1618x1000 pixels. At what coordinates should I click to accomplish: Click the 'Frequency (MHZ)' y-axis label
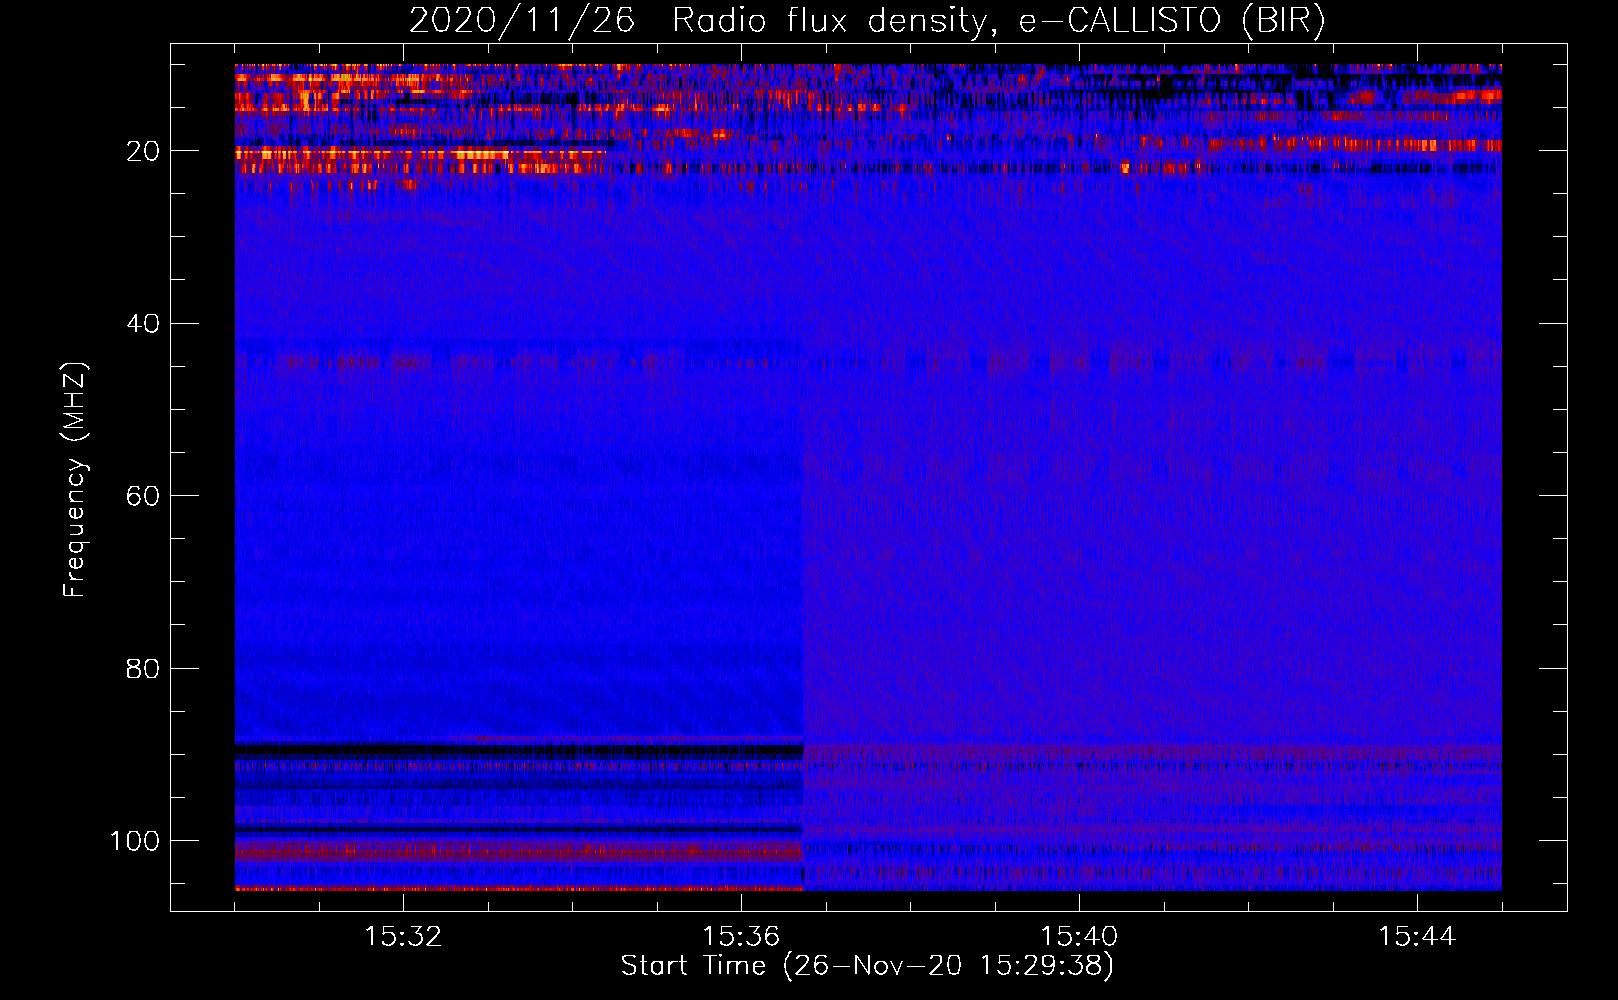(75, 480)
